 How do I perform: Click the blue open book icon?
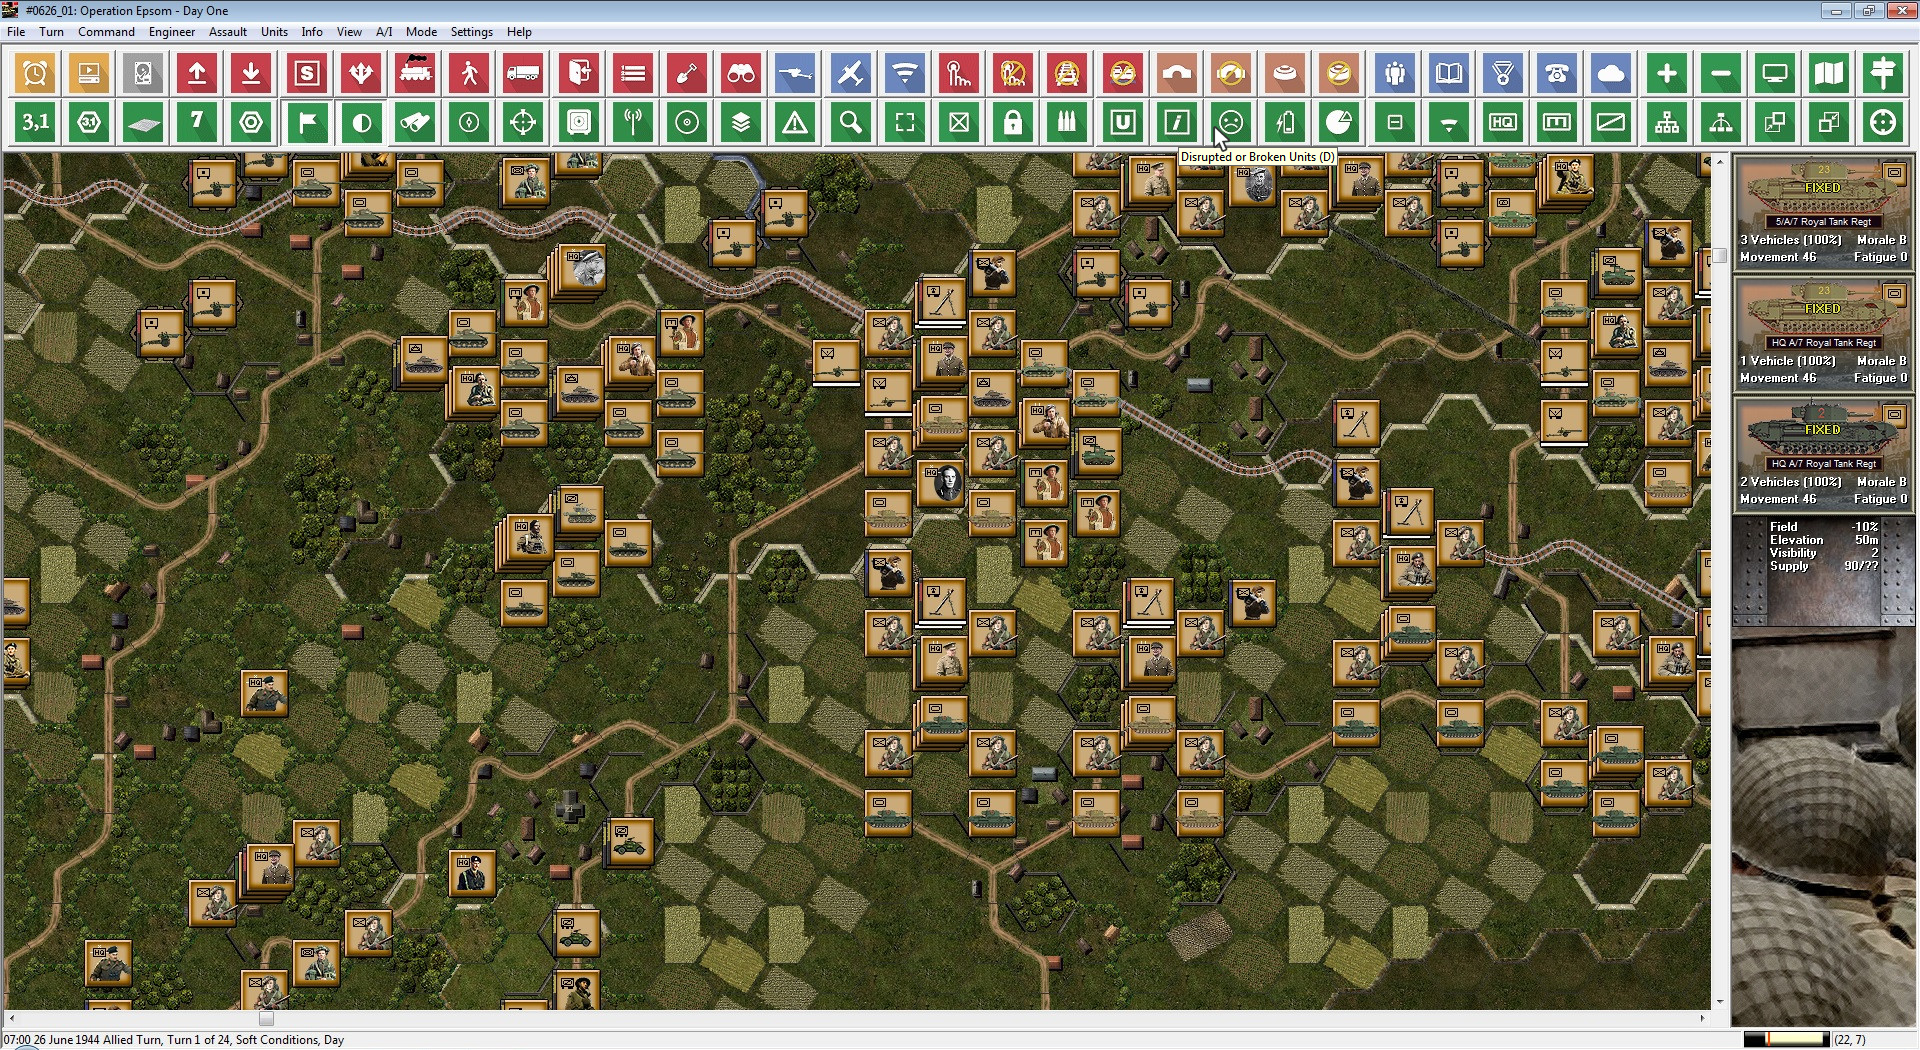pyautogui.click(x=1449, y=73)
